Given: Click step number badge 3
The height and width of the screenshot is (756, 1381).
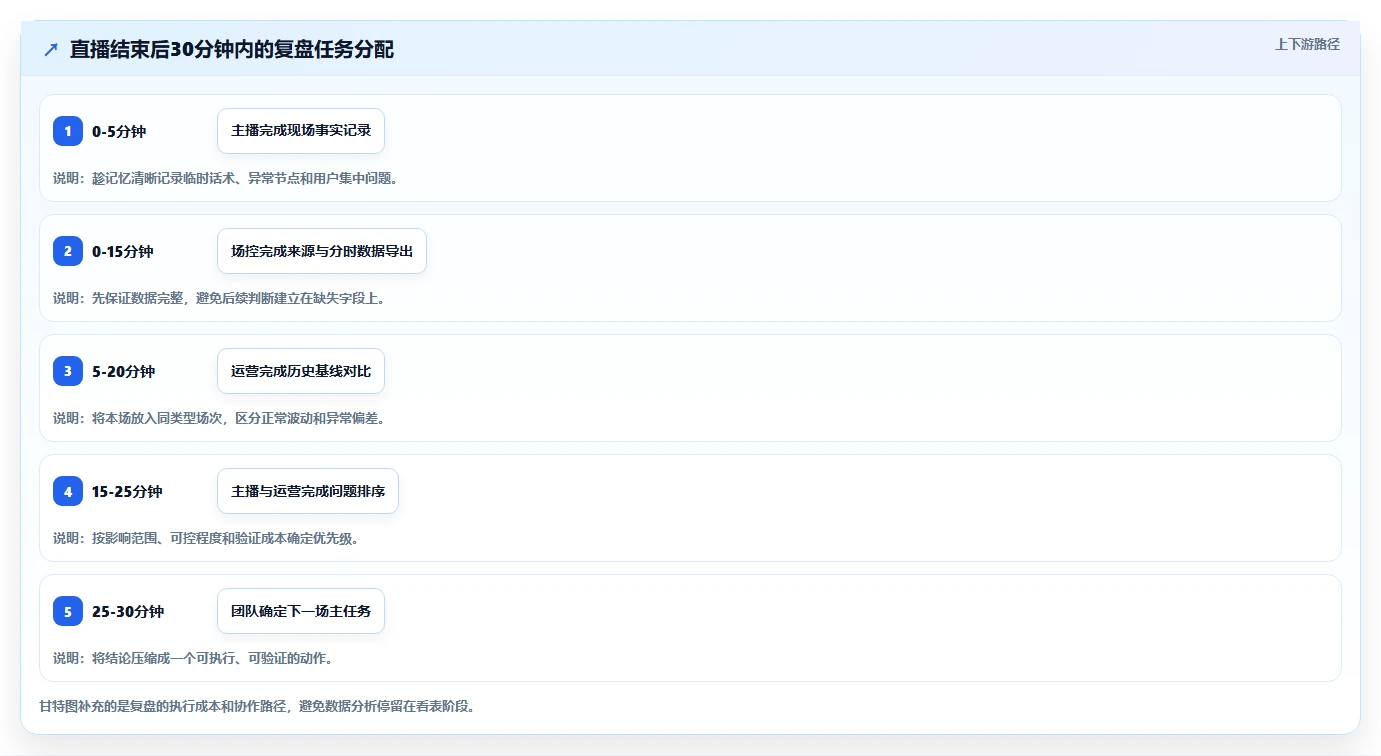Looking at the screenshot, I should click(x=68, y=371).
